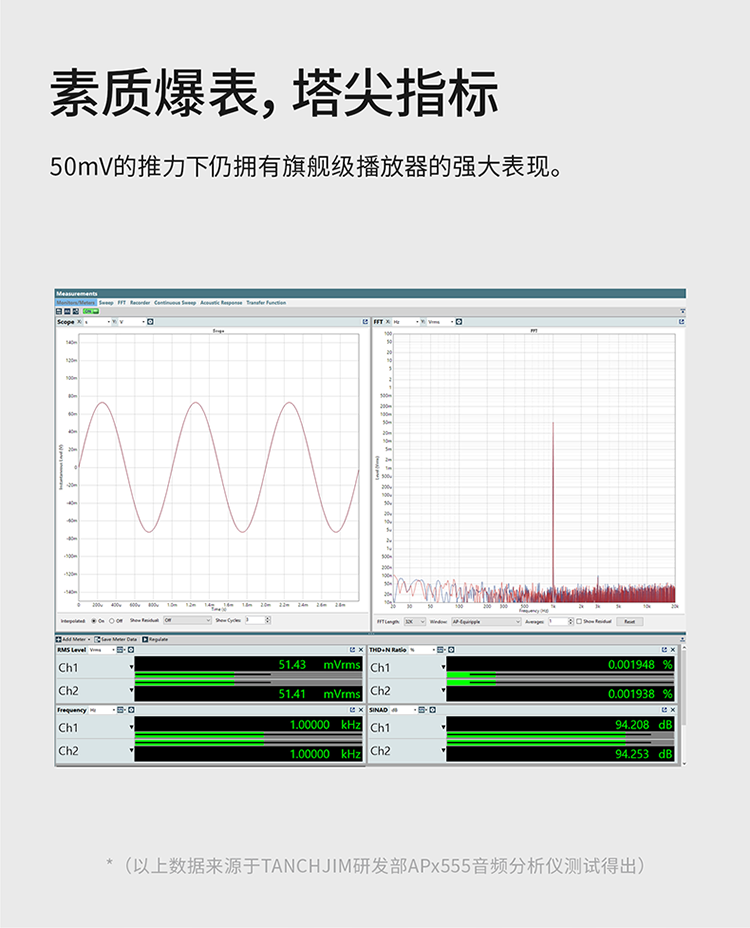
Task: Pop out the SINAD meter
Action: 664,710
